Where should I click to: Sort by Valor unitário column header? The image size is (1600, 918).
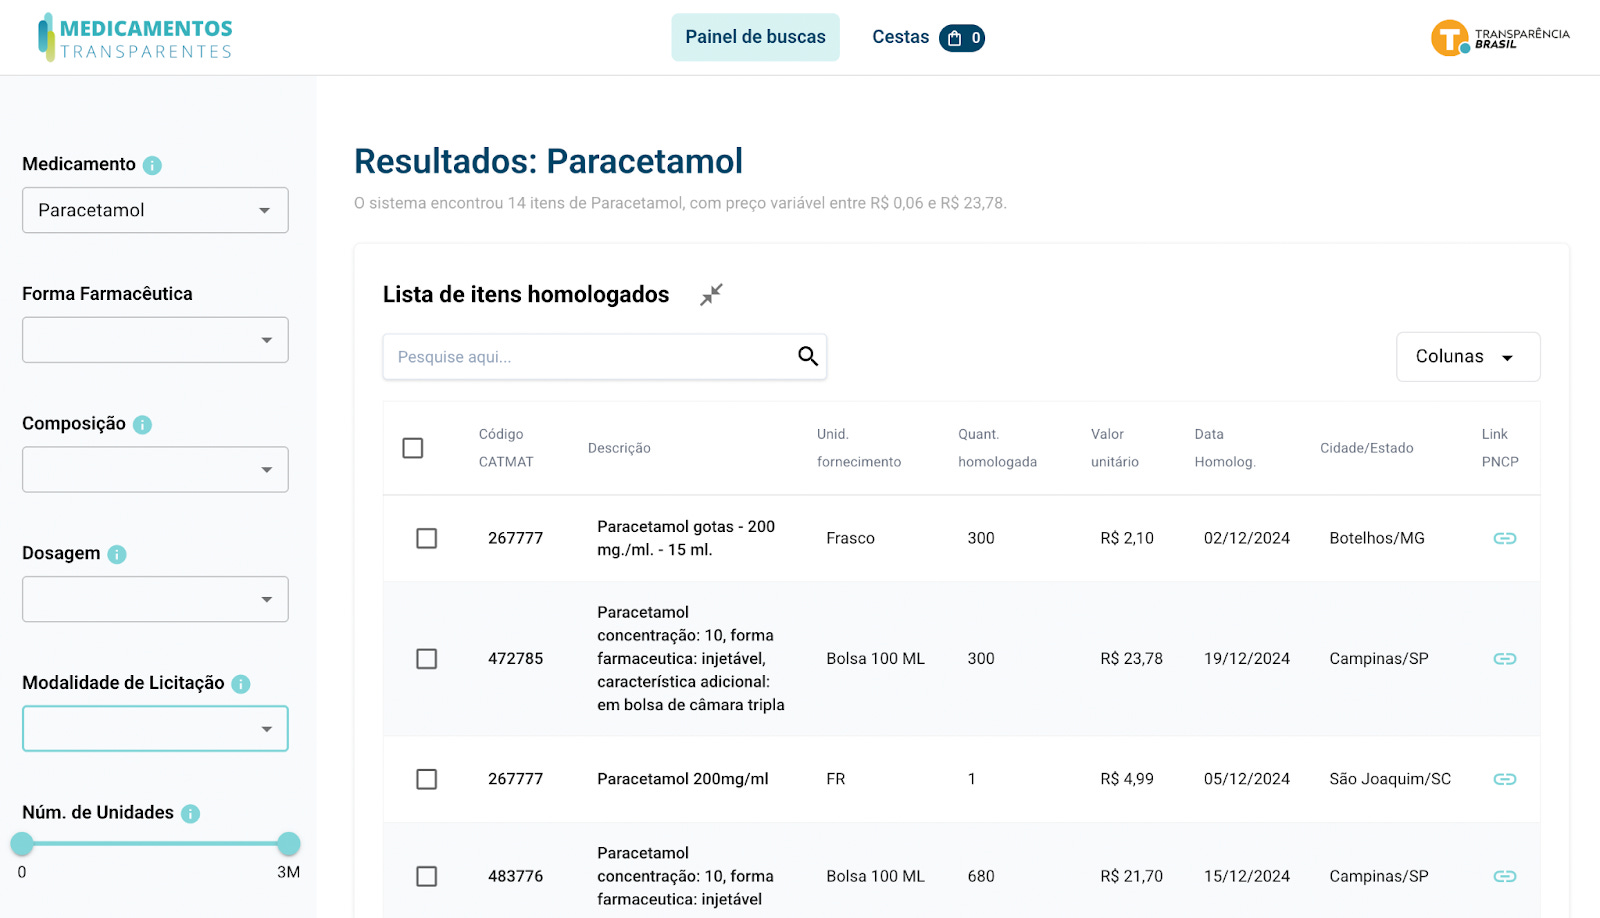(x=1115, y=448)
